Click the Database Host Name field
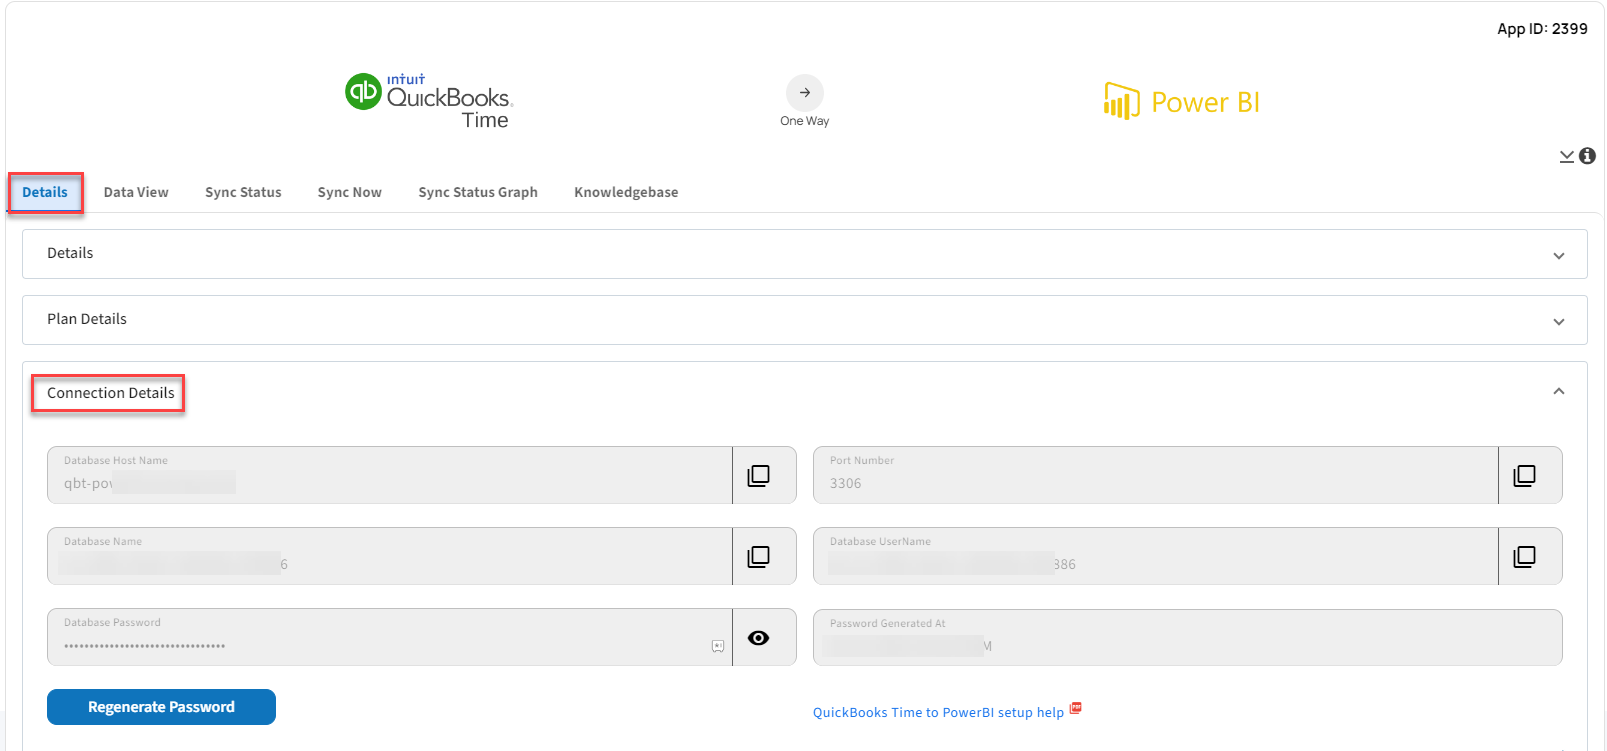The width and height of the screenshot is (1607, 751). (390, 475)
